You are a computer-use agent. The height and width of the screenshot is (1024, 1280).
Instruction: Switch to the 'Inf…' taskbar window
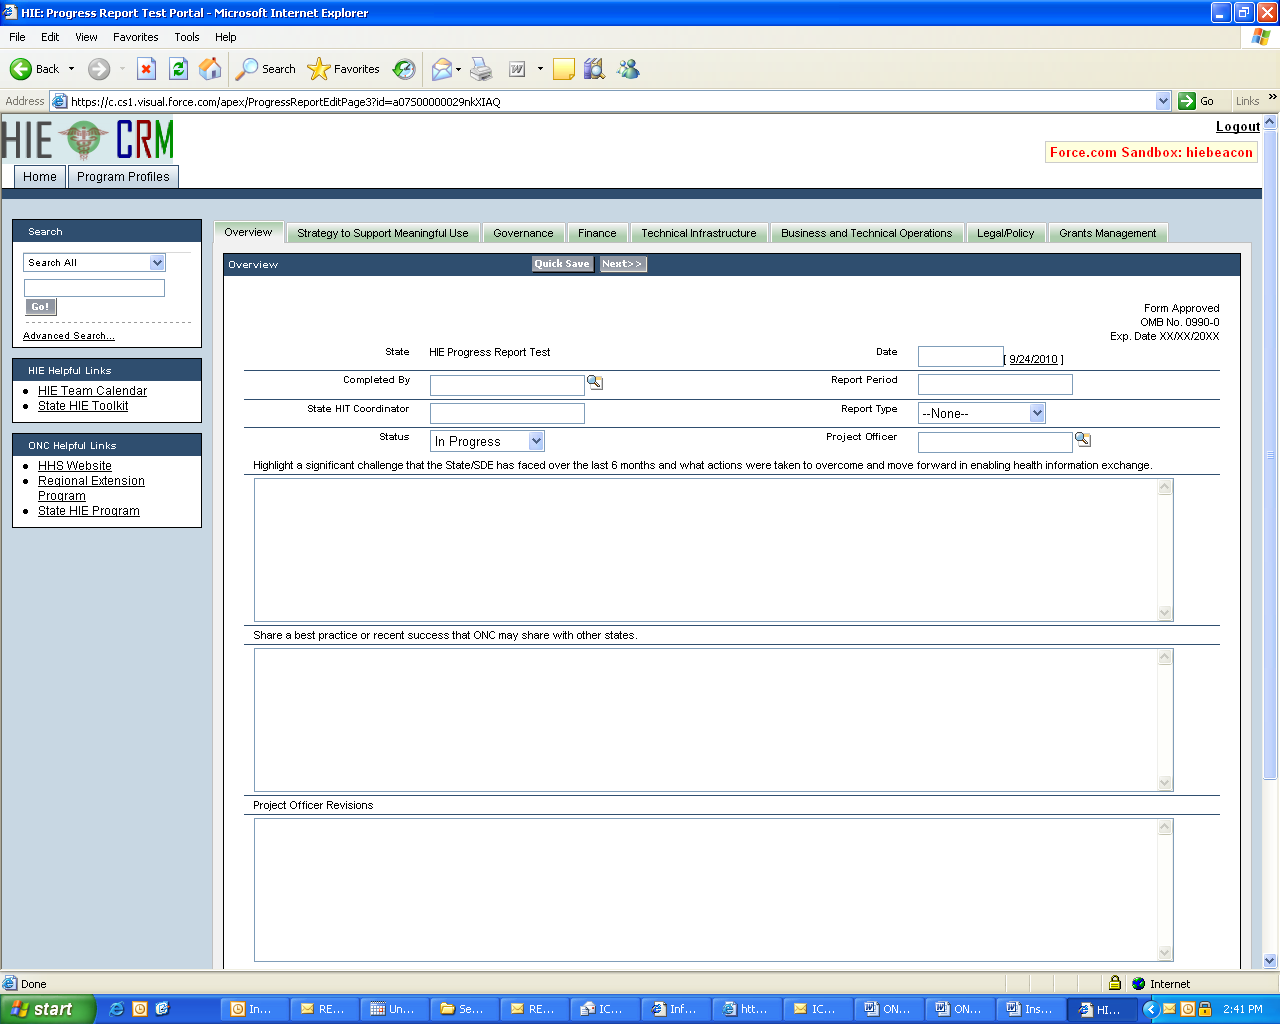[677, 1009]
